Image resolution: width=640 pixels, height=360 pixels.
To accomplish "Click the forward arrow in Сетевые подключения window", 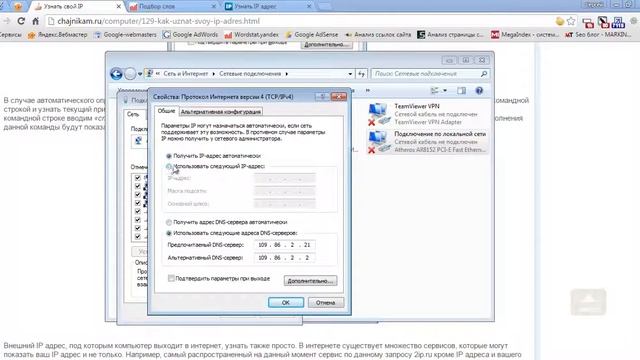I will [x=130, y=74].
